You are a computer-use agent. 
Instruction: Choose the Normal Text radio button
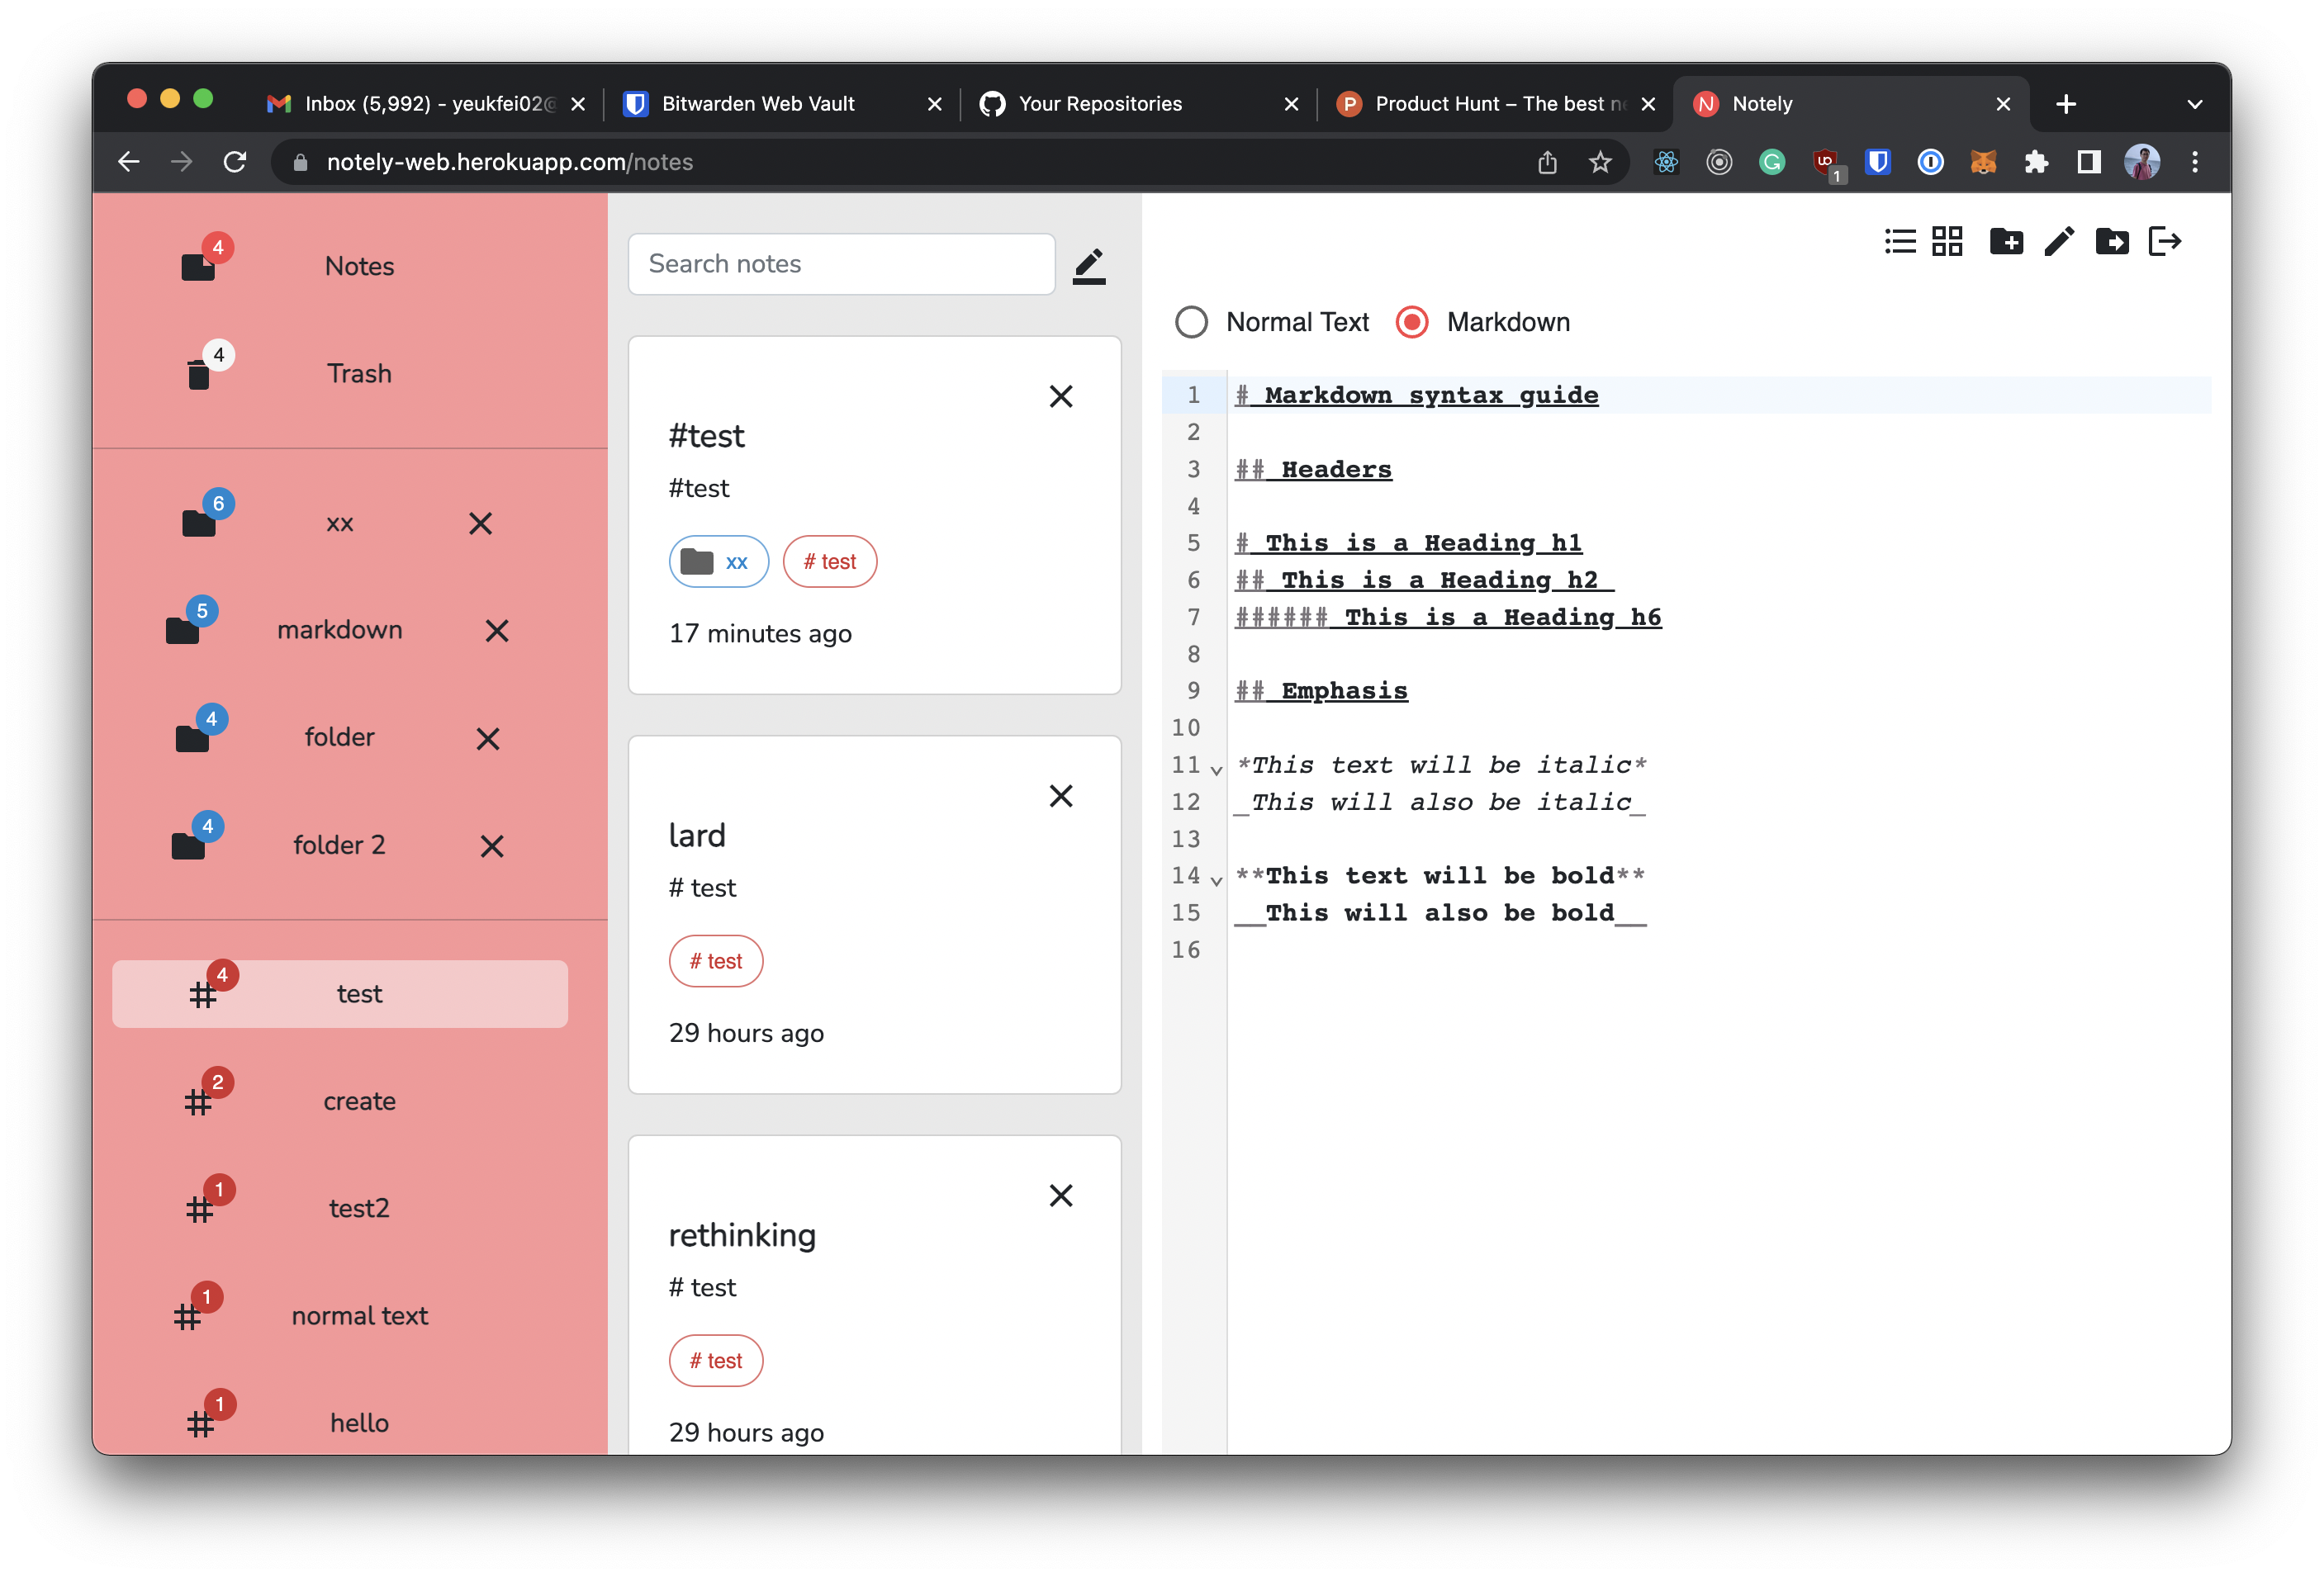1191,322
